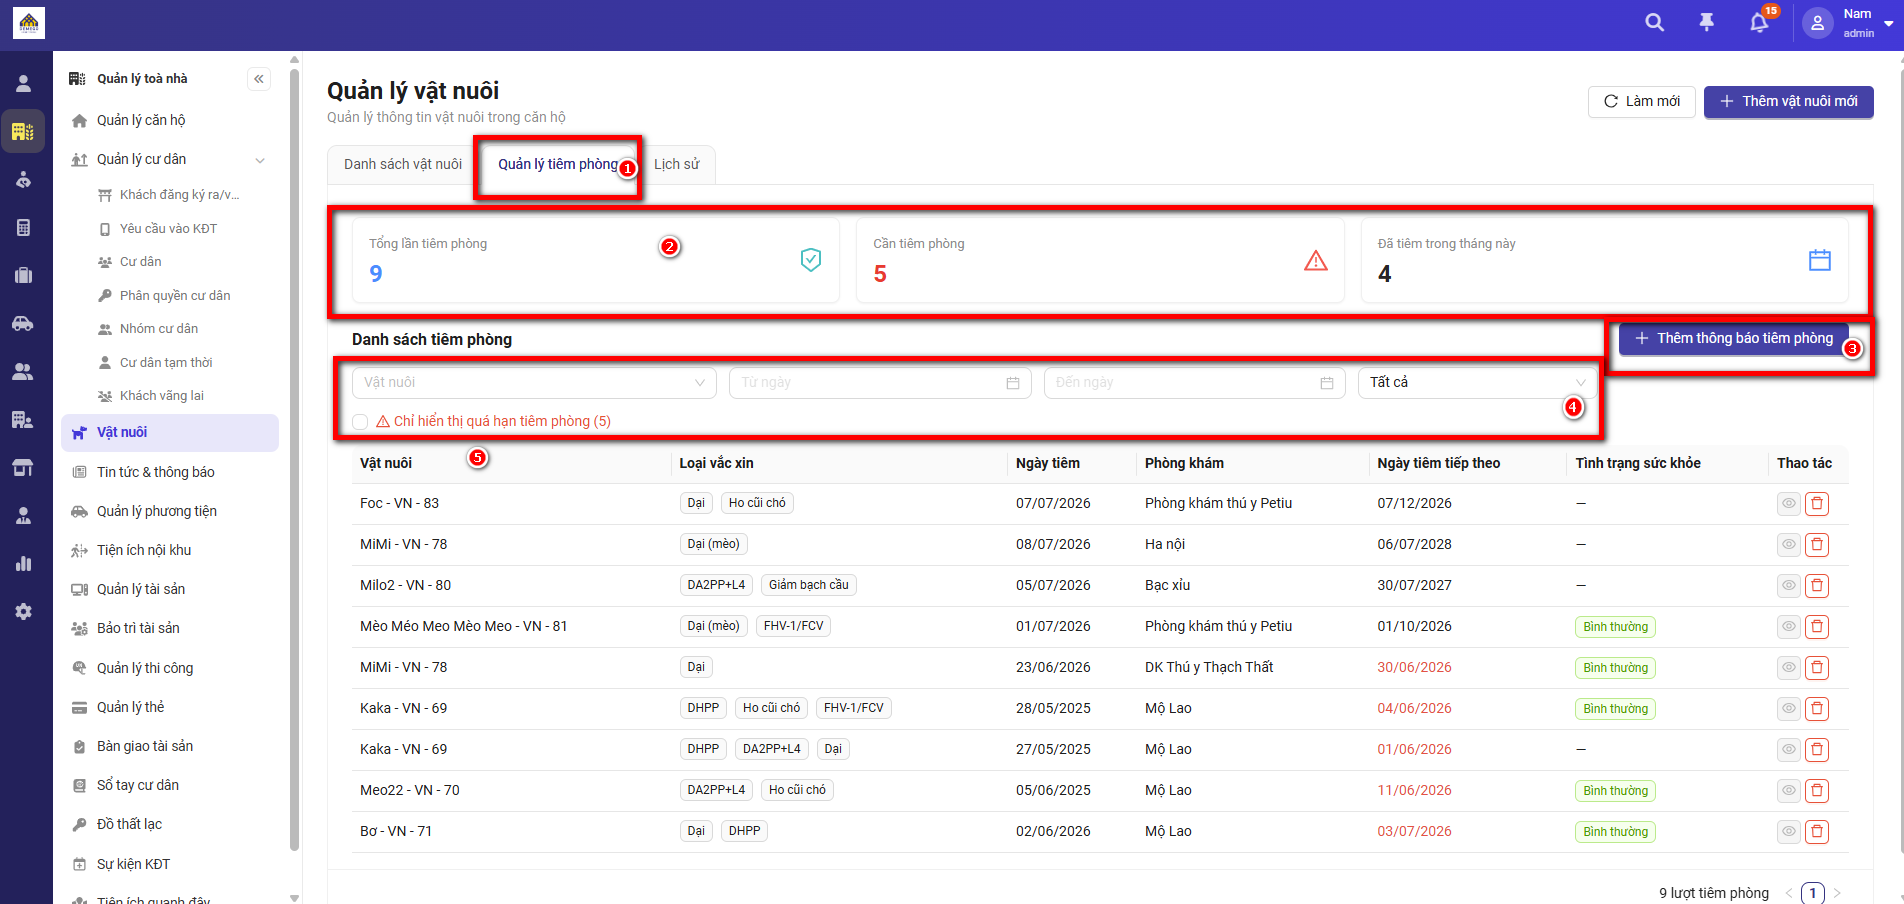Open the notifications bell
The image size is (1904, 904).
[1759, 22]
